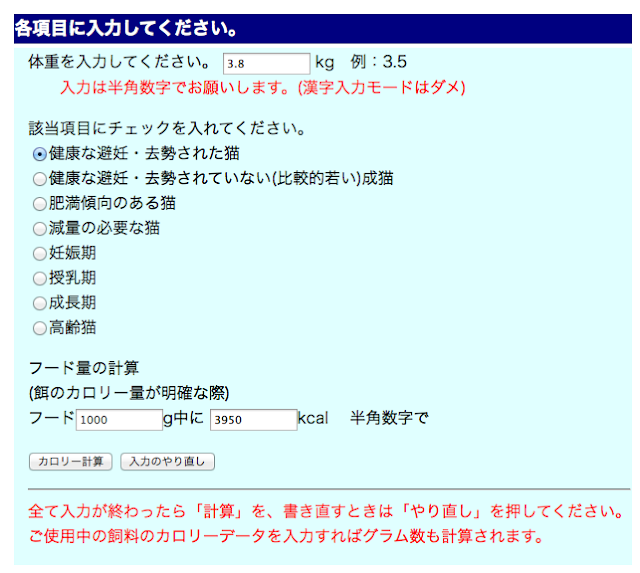This screenshot has width=640, height=573.
Task: Click the 入力のやり直し reset button
Action: click(167, 462)
